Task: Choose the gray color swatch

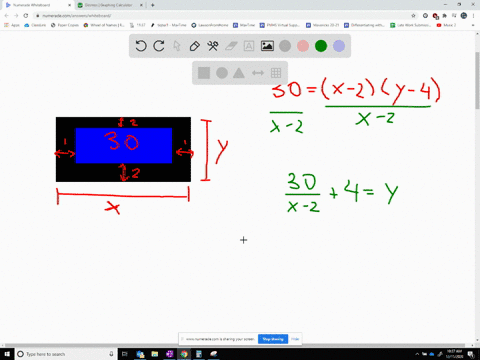Action: pyautogui.click(x=285, y=46)
